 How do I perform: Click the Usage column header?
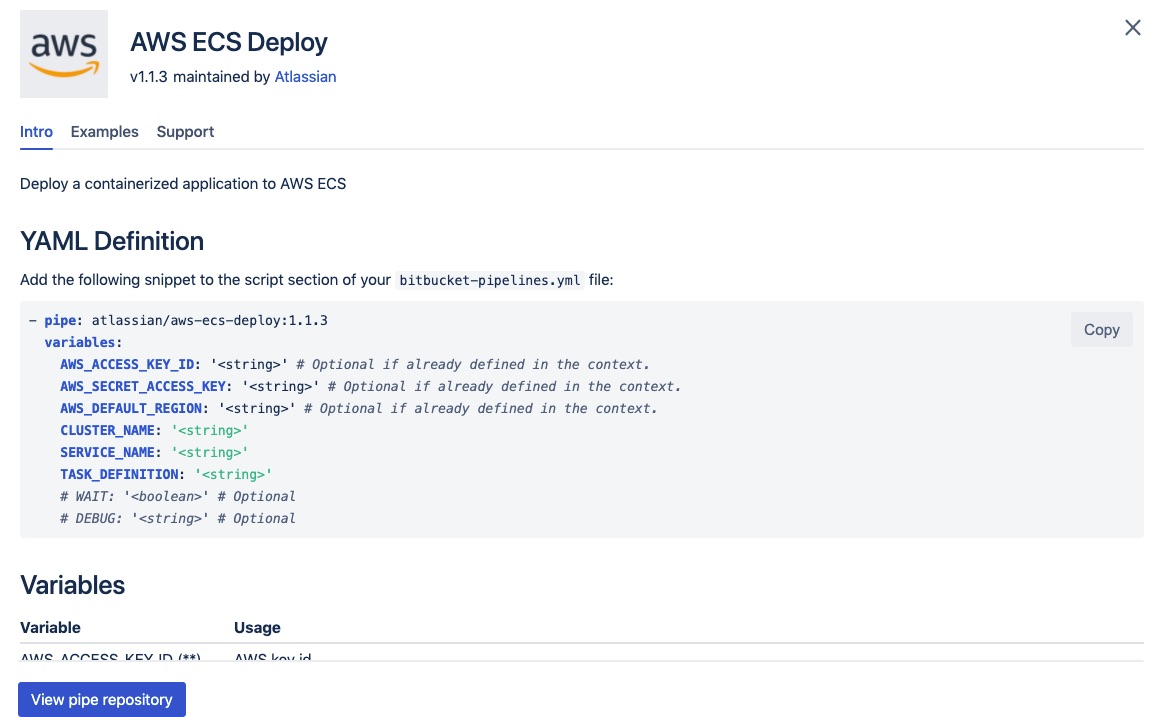click(257, 628)
